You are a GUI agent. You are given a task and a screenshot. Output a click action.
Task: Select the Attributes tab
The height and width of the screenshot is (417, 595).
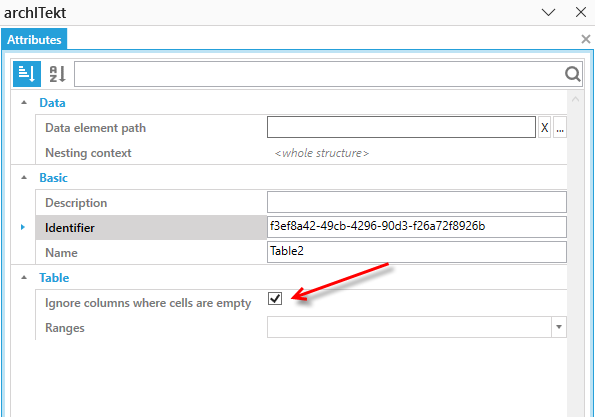34,39
